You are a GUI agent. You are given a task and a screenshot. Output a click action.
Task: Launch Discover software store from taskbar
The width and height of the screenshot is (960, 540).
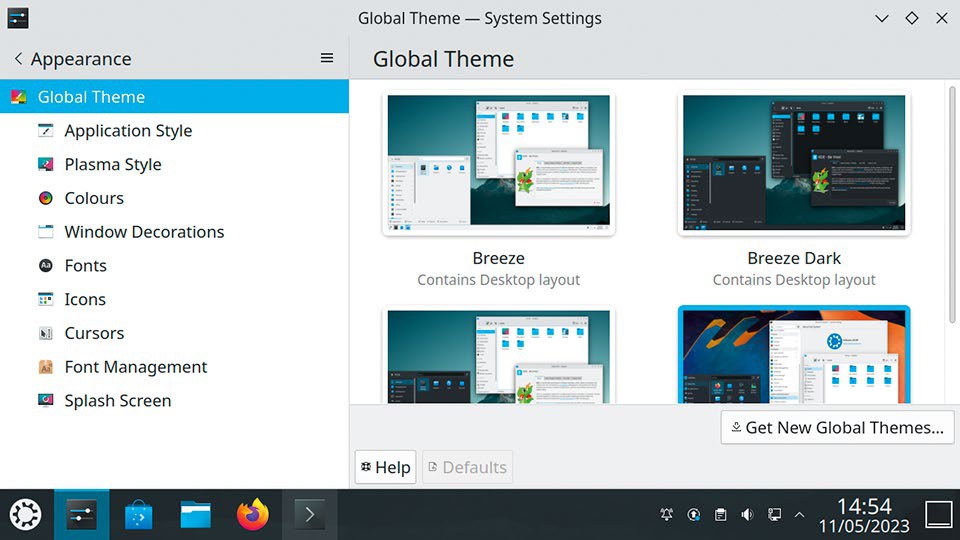[x=138, y=514]
